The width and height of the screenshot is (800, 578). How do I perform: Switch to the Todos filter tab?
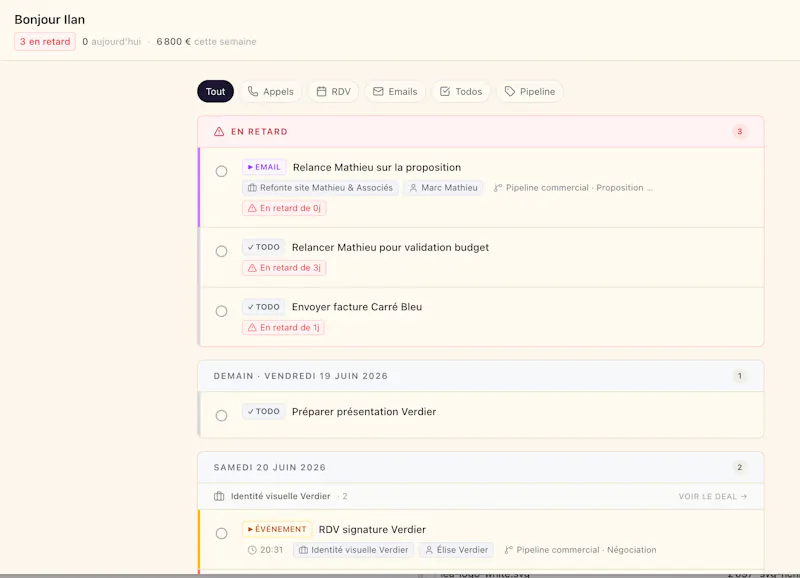[x=461, y=91]
